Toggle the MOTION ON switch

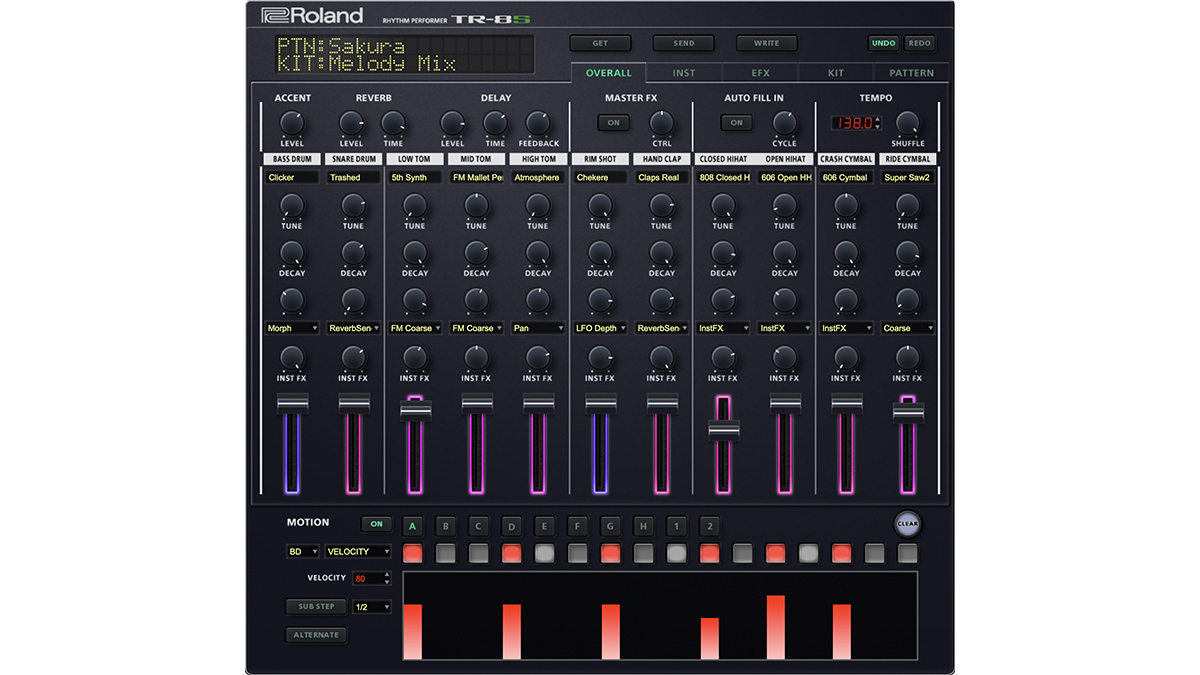pyautogui.click(x=376, y=524)
